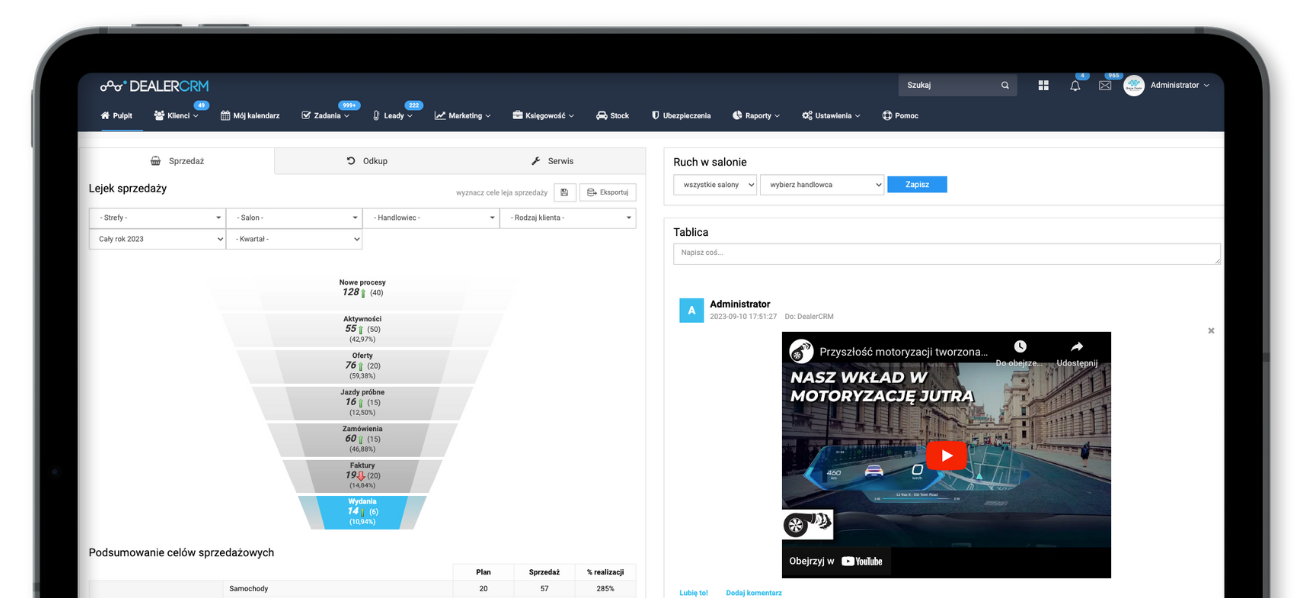
Task: Click the 'Napisz coś...' text box
Action: pyautogui.click(x=947, y=253)
